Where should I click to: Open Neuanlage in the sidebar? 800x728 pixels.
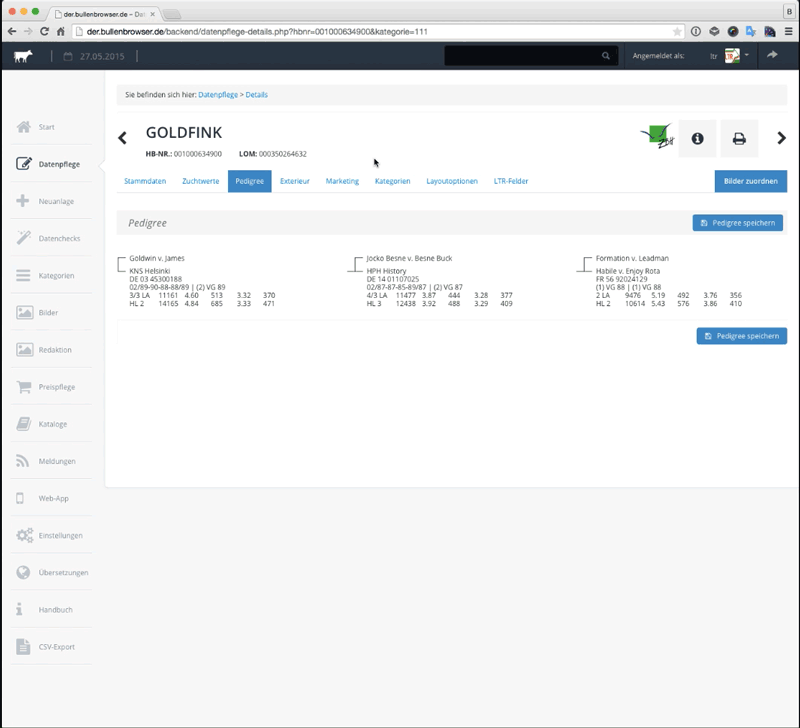click(56, 201)
